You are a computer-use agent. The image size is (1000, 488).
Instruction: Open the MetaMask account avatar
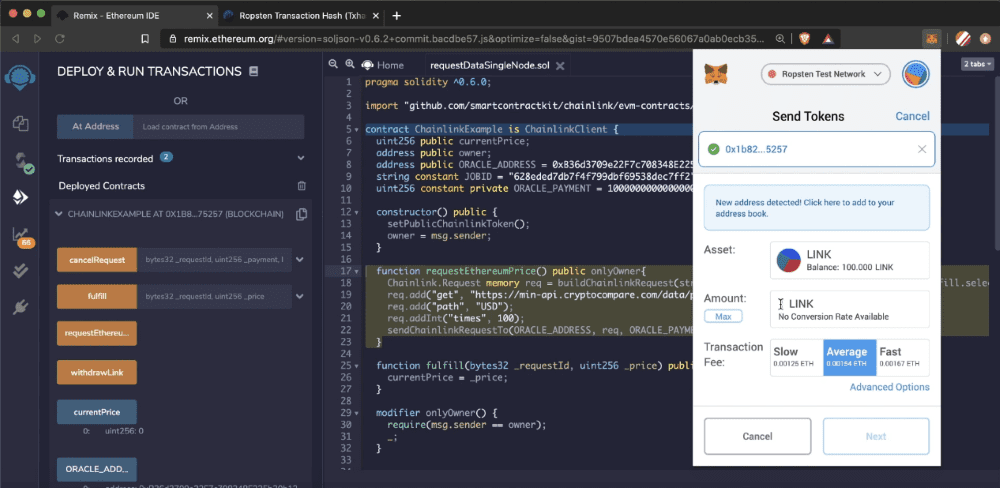coord(915,75)
